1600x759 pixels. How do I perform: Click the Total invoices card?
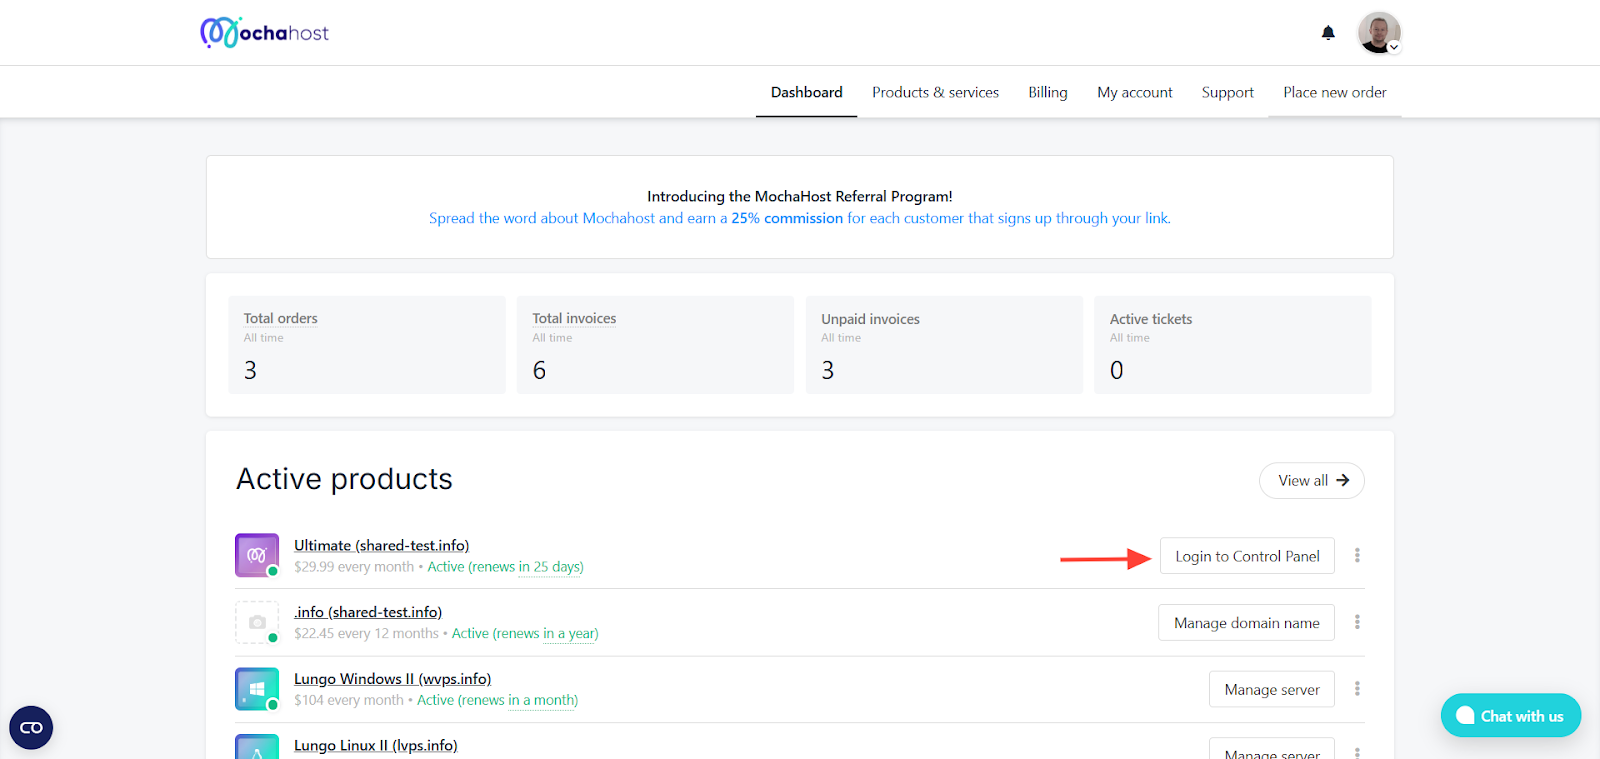(x=655, y=345)
